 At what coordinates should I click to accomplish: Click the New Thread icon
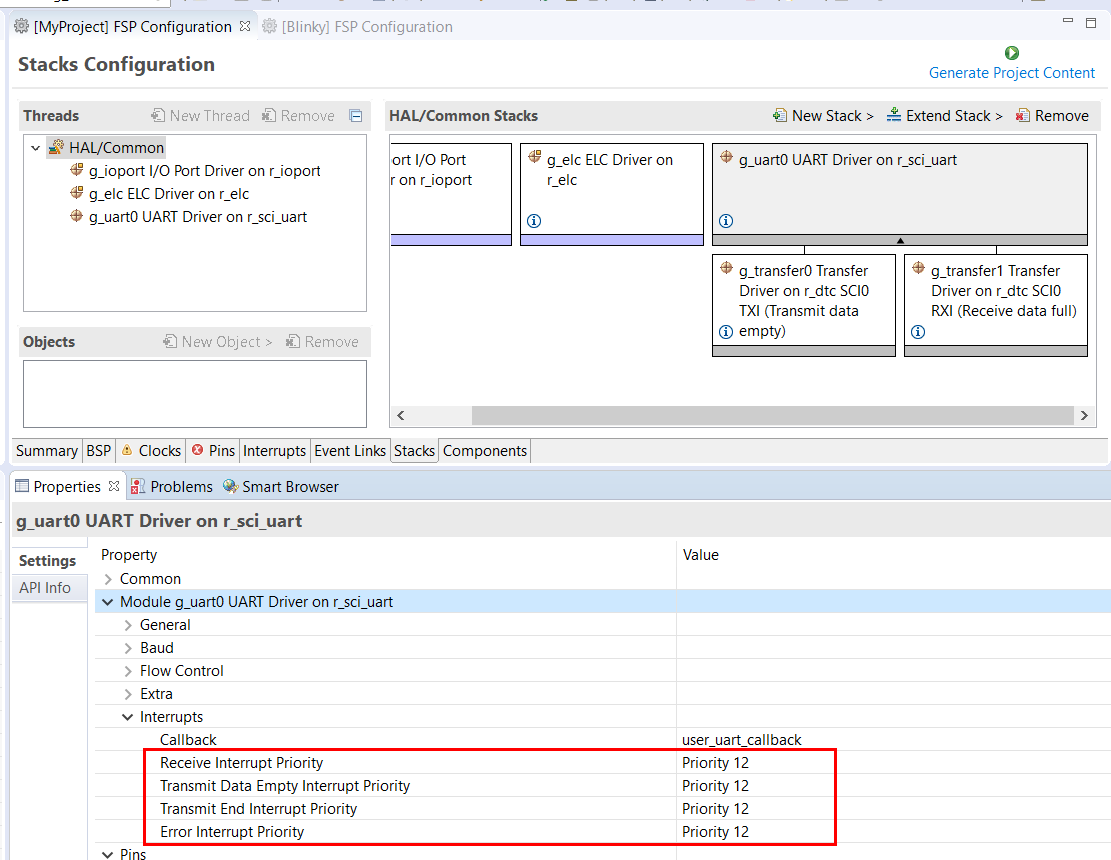[x=158, y=115]
